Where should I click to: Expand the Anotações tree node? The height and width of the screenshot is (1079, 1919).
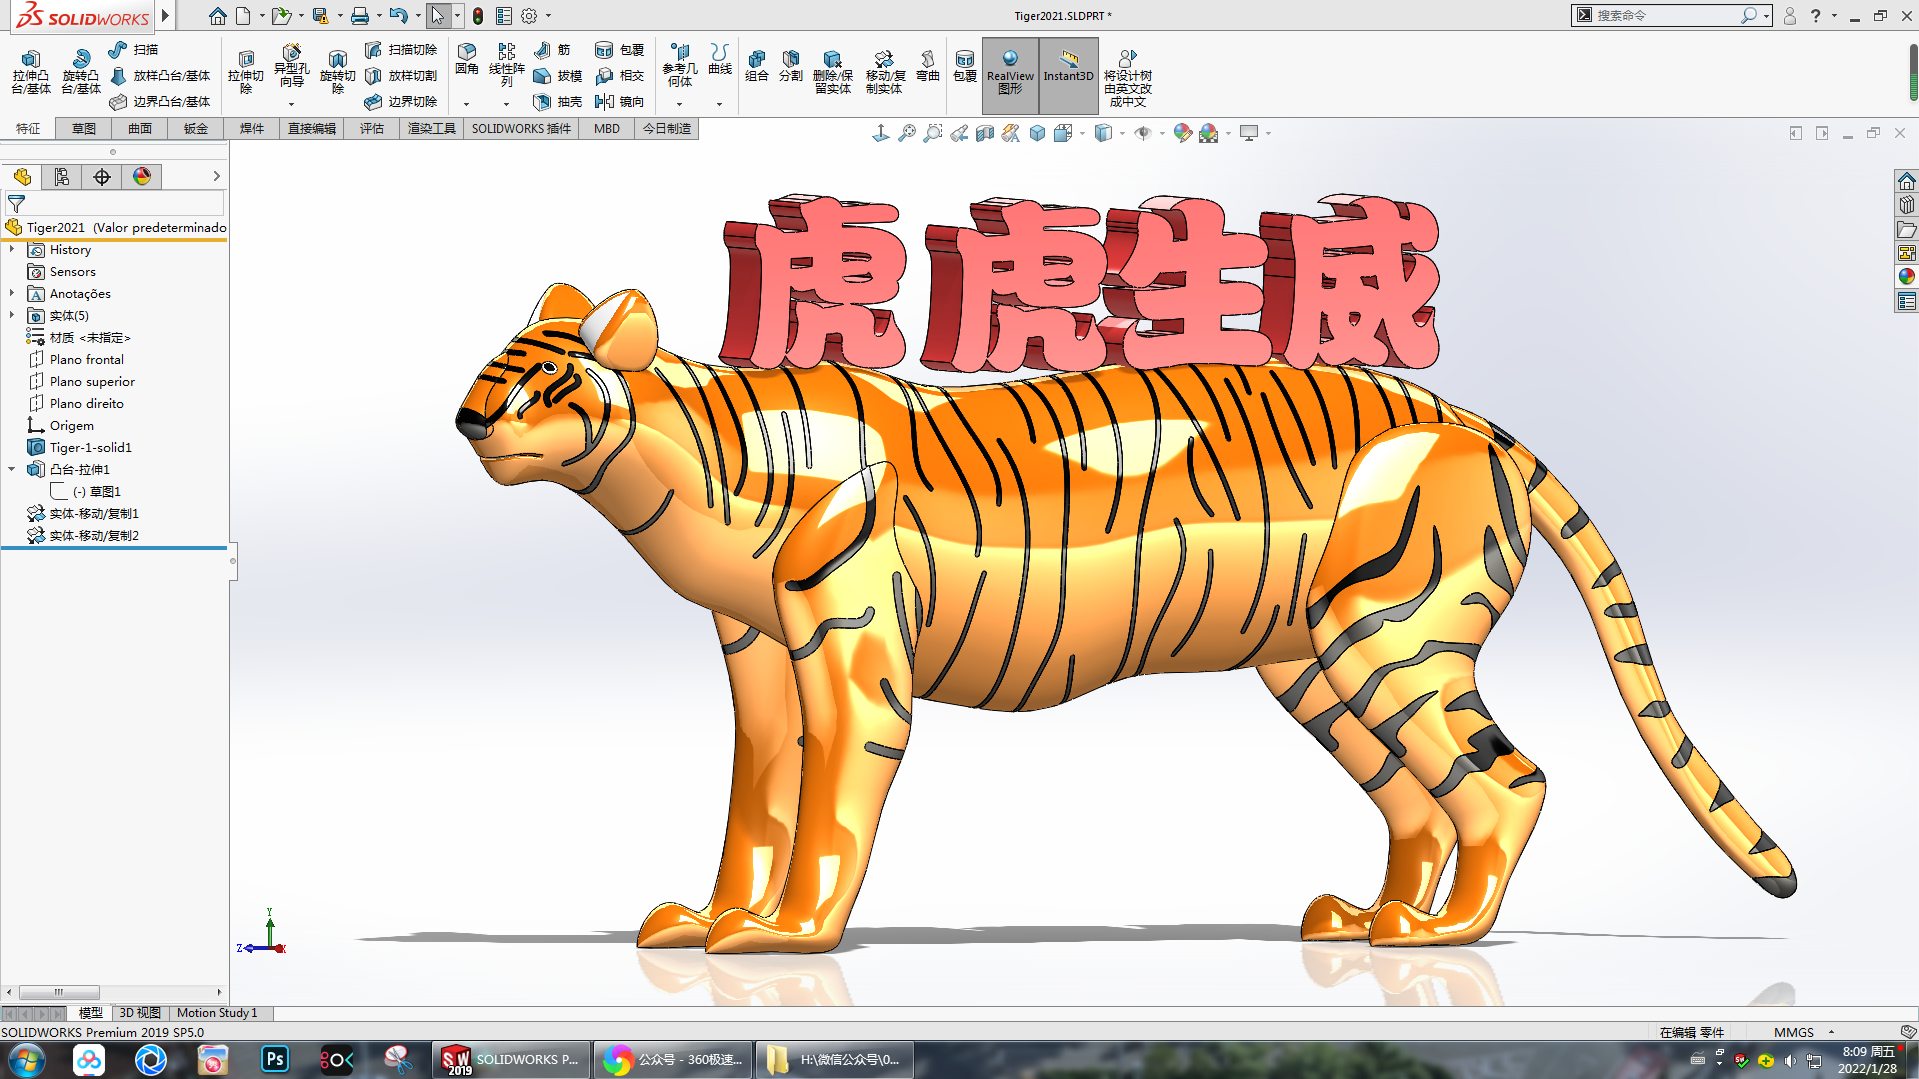tap(12, 293)
